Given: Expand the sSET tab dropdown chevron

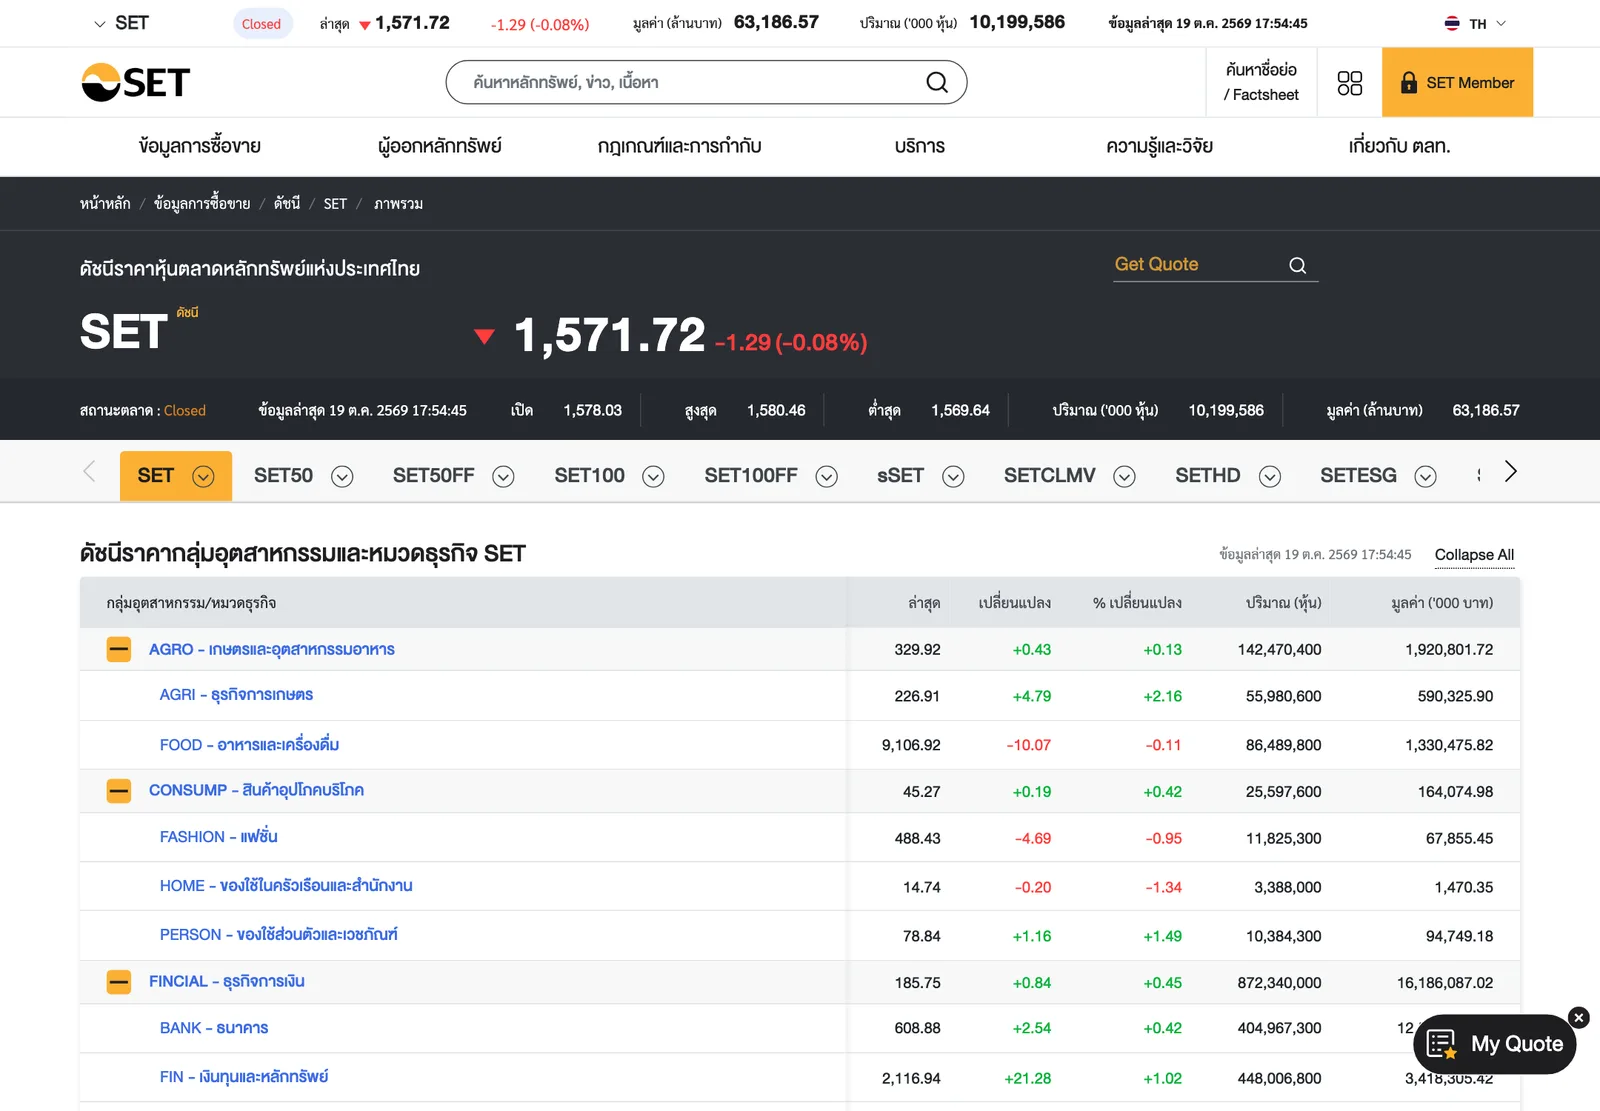Looking at the screenshot, I should (953, 477).
